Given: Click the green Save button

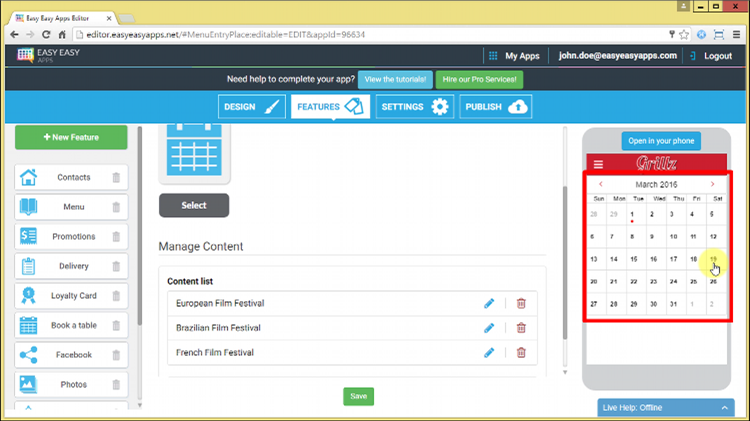Looking at the screenshot, I should click(x=358, y=396).
